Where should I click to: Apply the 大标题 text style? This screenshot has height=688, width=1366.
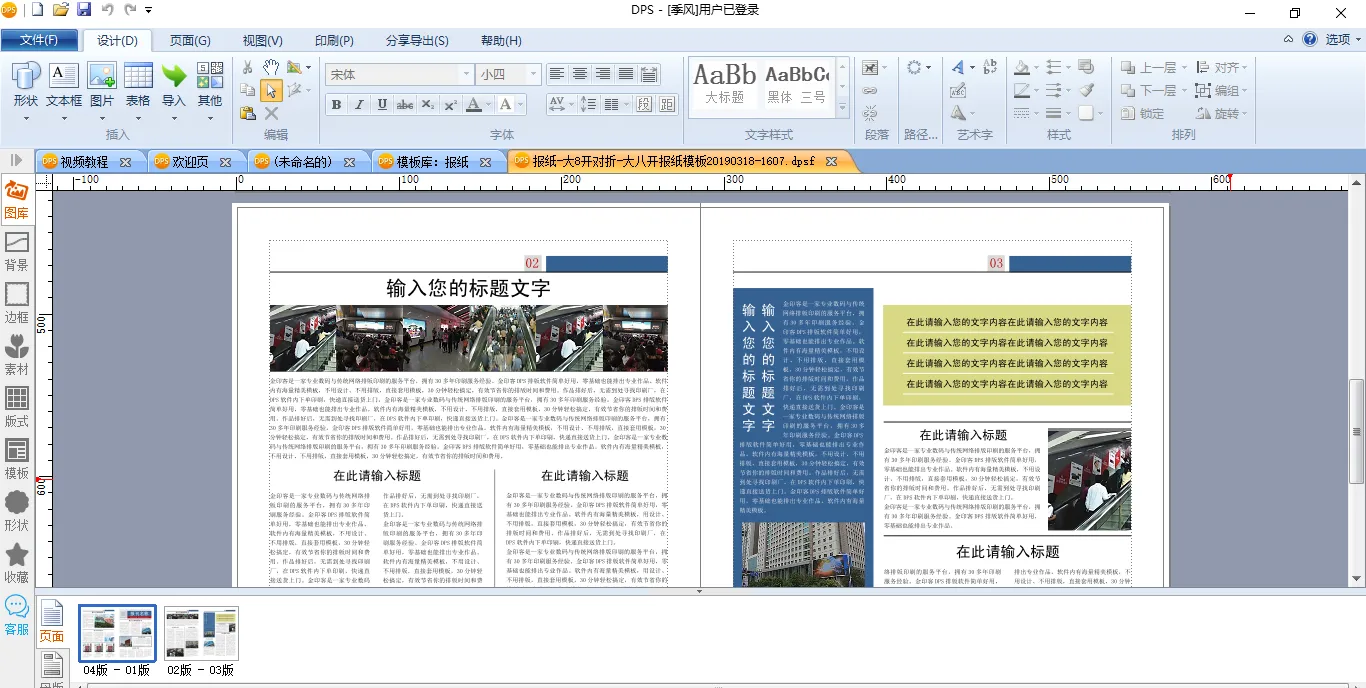click(x=725, y=84)
